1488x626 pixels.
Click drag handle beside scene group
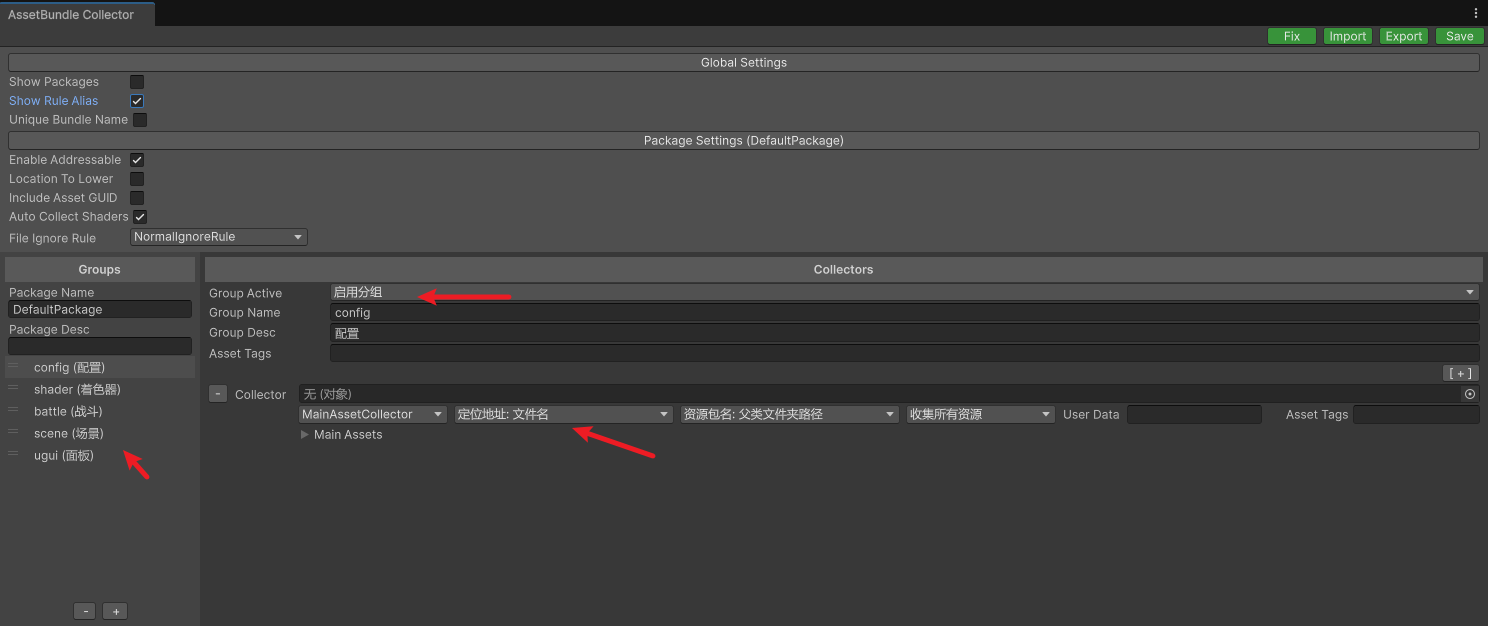tap(13, 433)
